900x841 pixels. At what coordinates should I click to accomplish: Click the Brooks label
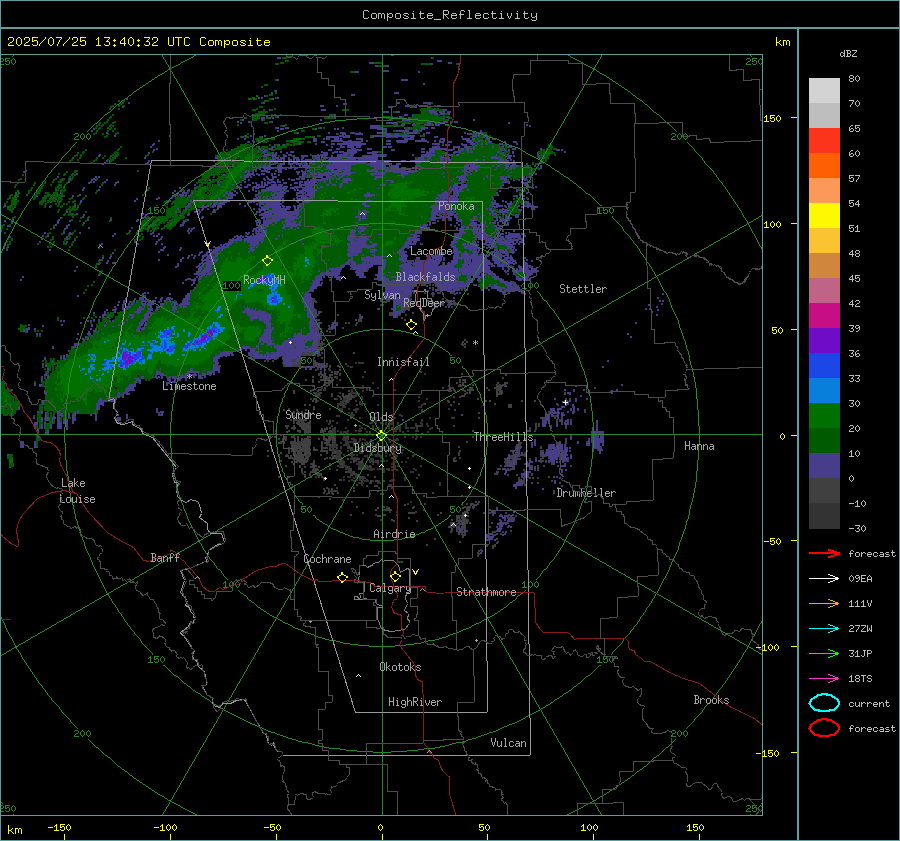pos(711,700)
